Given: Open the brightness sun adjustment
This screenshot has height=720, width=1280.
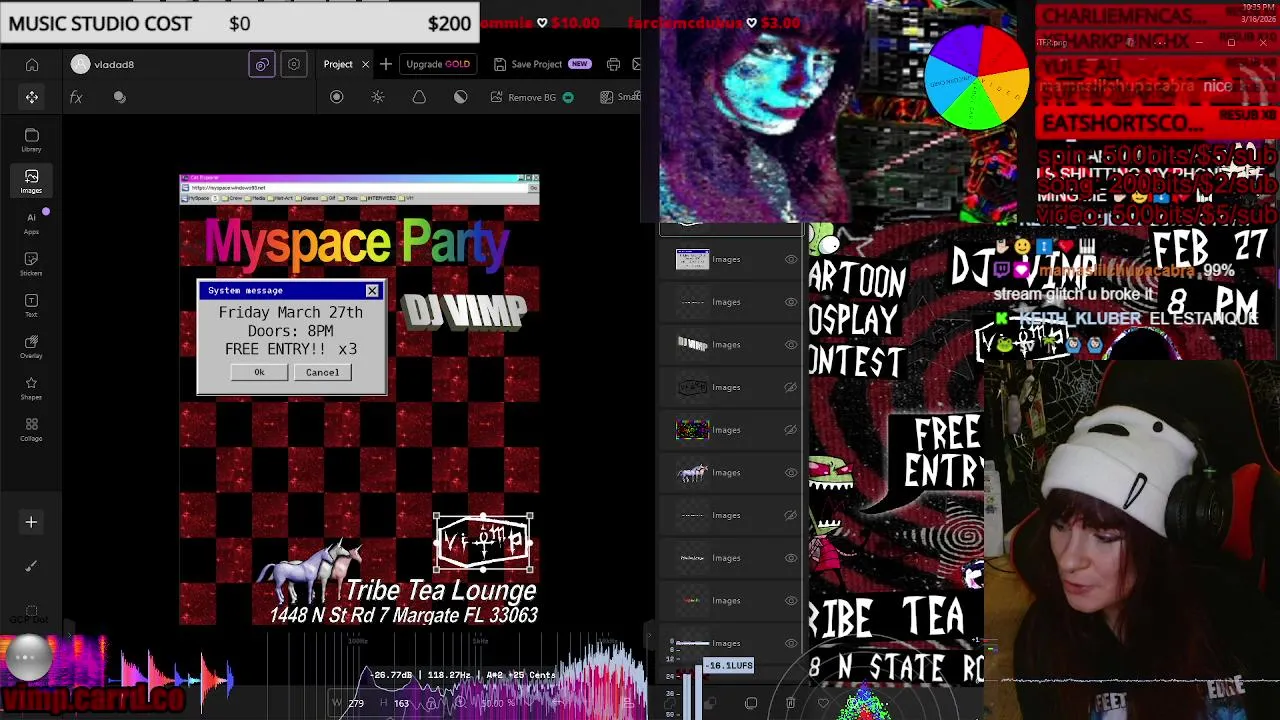Looking at the screenshot, I should (x=377, y=97).
